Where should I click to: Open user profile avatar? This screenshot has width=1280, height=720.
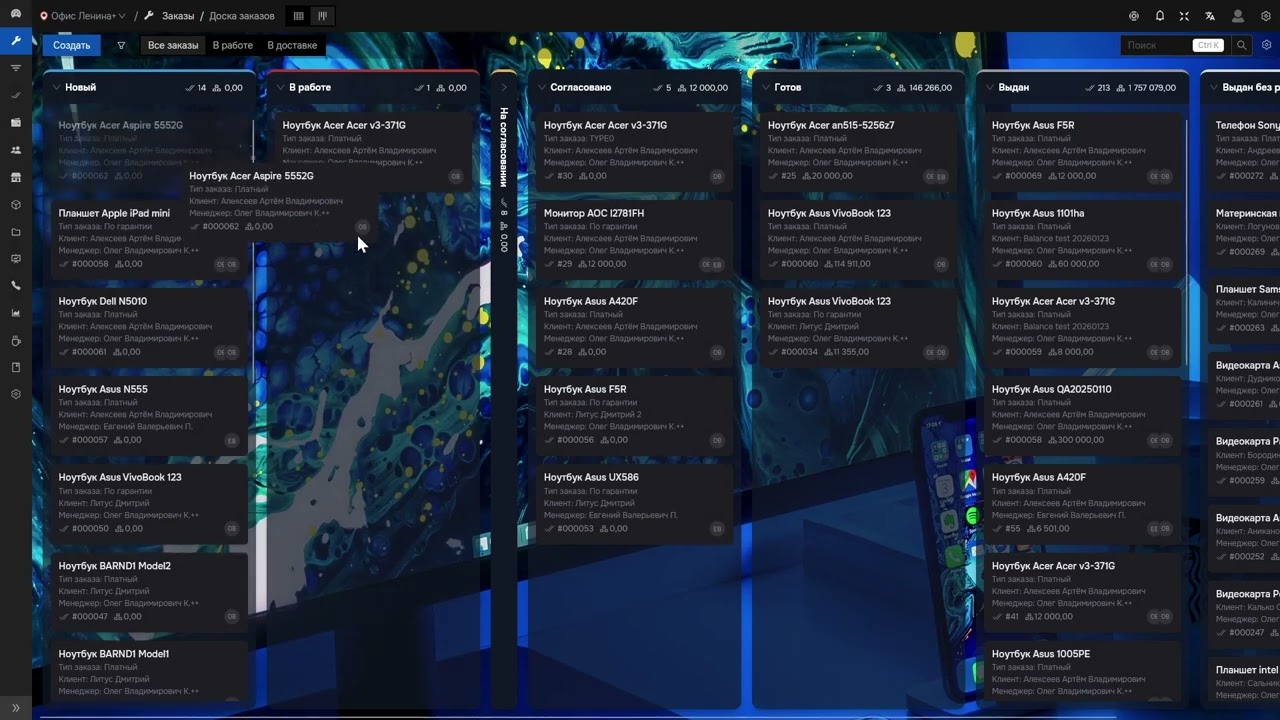[x=1238, y=16]
